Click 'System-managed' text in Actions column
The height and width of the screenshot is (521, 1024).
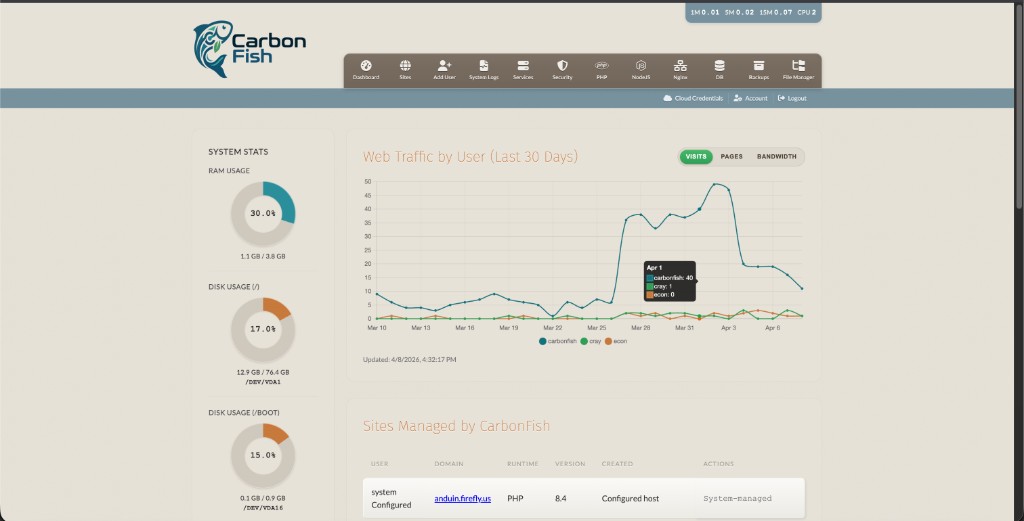tap(737, 498)
